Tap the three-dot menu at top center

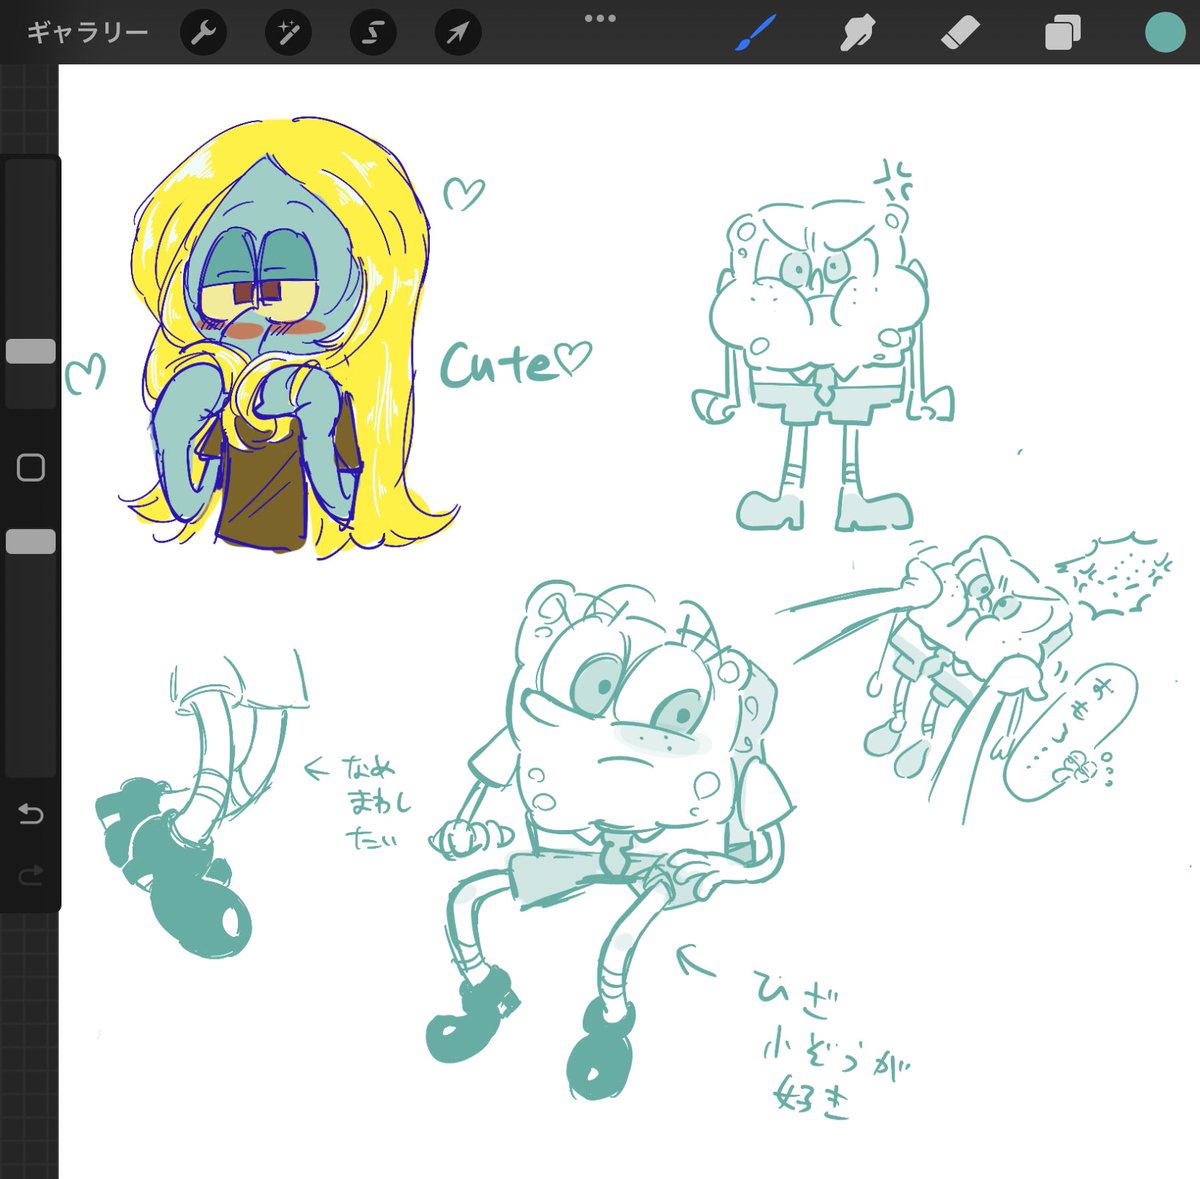pos(600,18)
